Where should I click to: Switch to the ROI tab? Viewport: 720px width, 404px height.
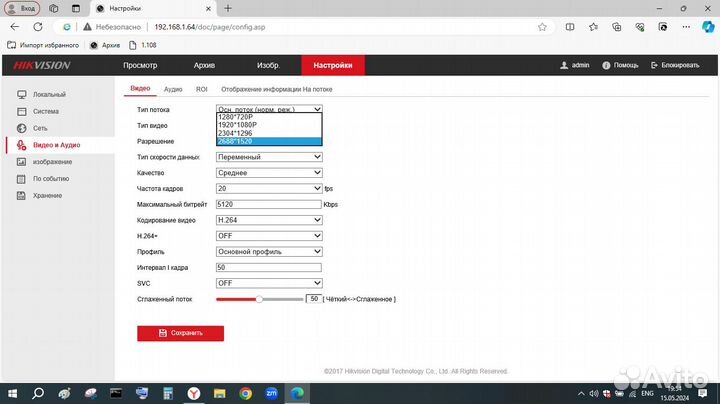coord(202,89)
